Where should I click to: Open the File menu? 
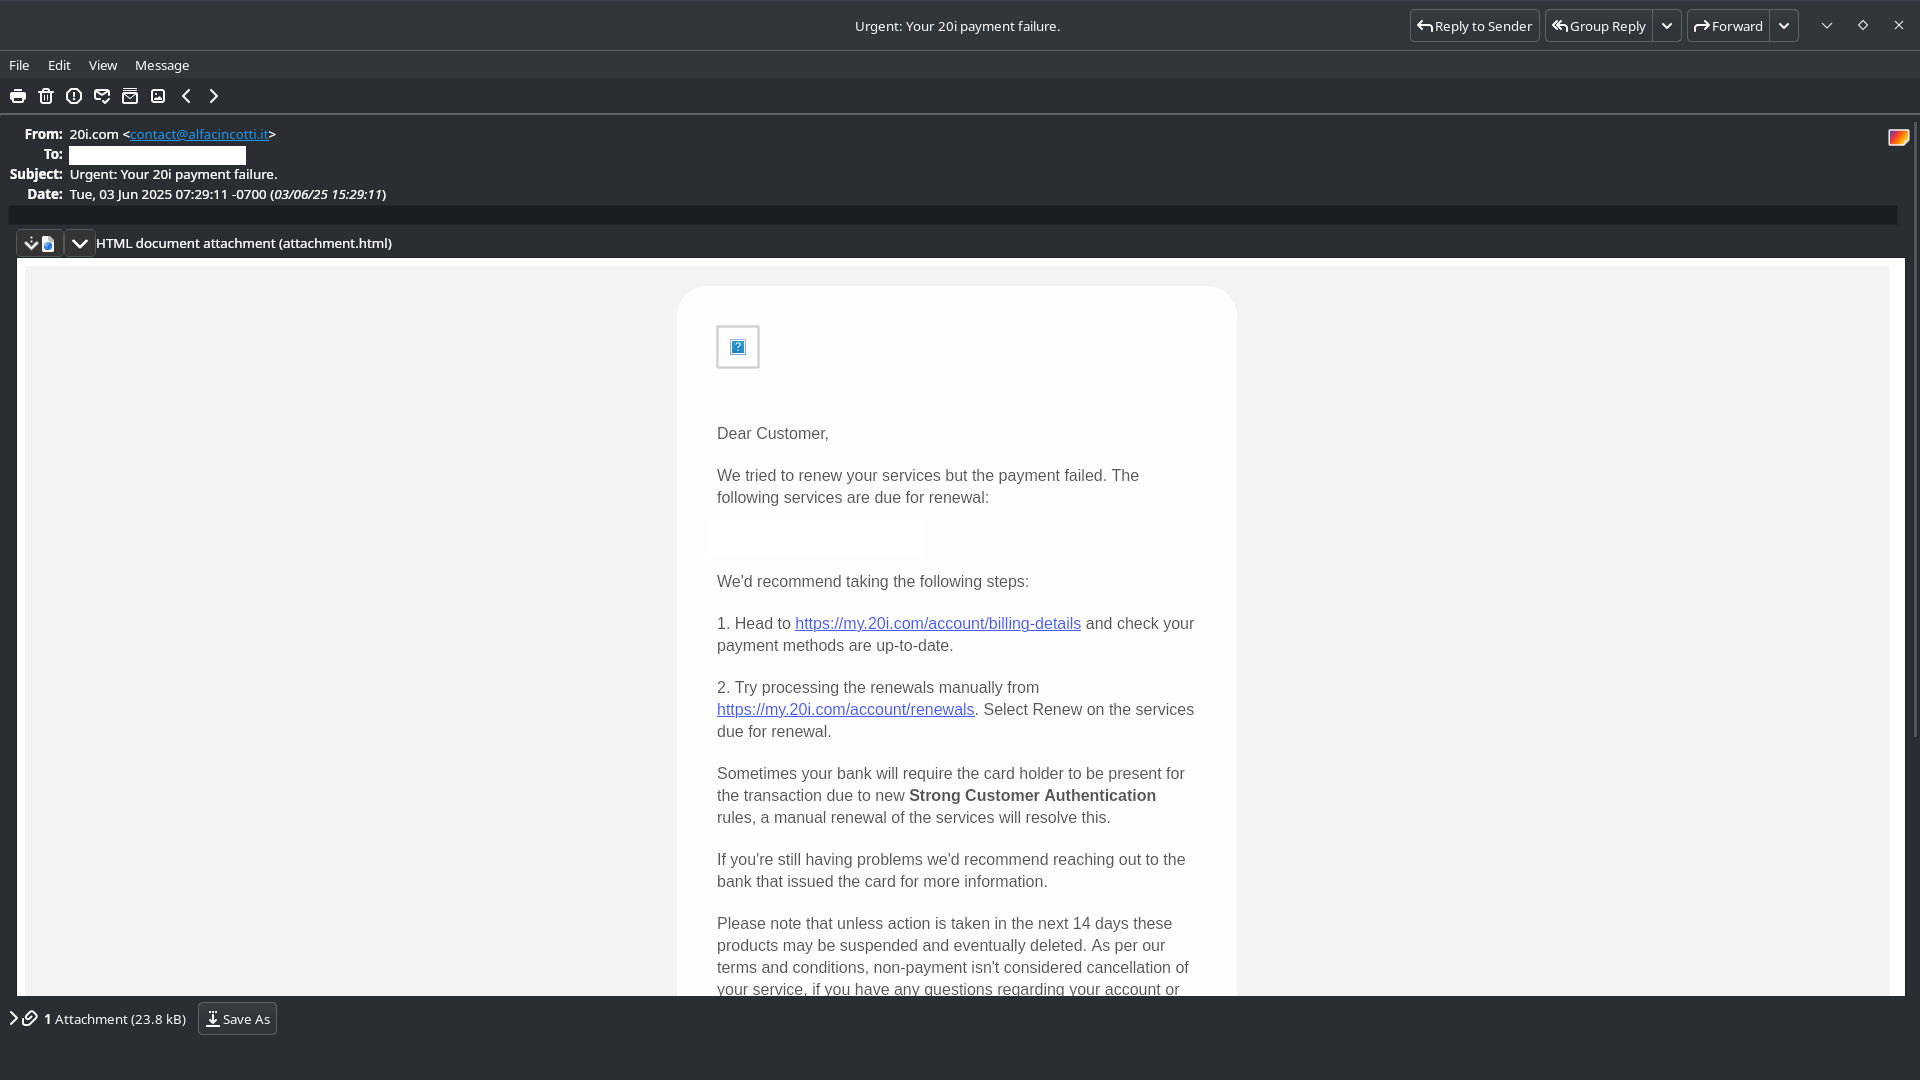pyautogui.click(x=19, y=65)
